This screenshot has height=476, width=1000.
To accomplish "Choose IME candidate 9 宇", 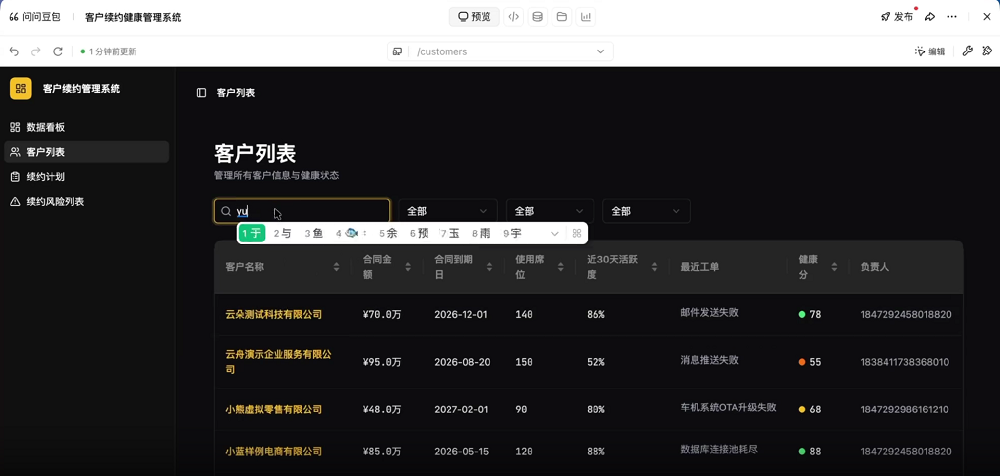I will click(x=512, y=234).
